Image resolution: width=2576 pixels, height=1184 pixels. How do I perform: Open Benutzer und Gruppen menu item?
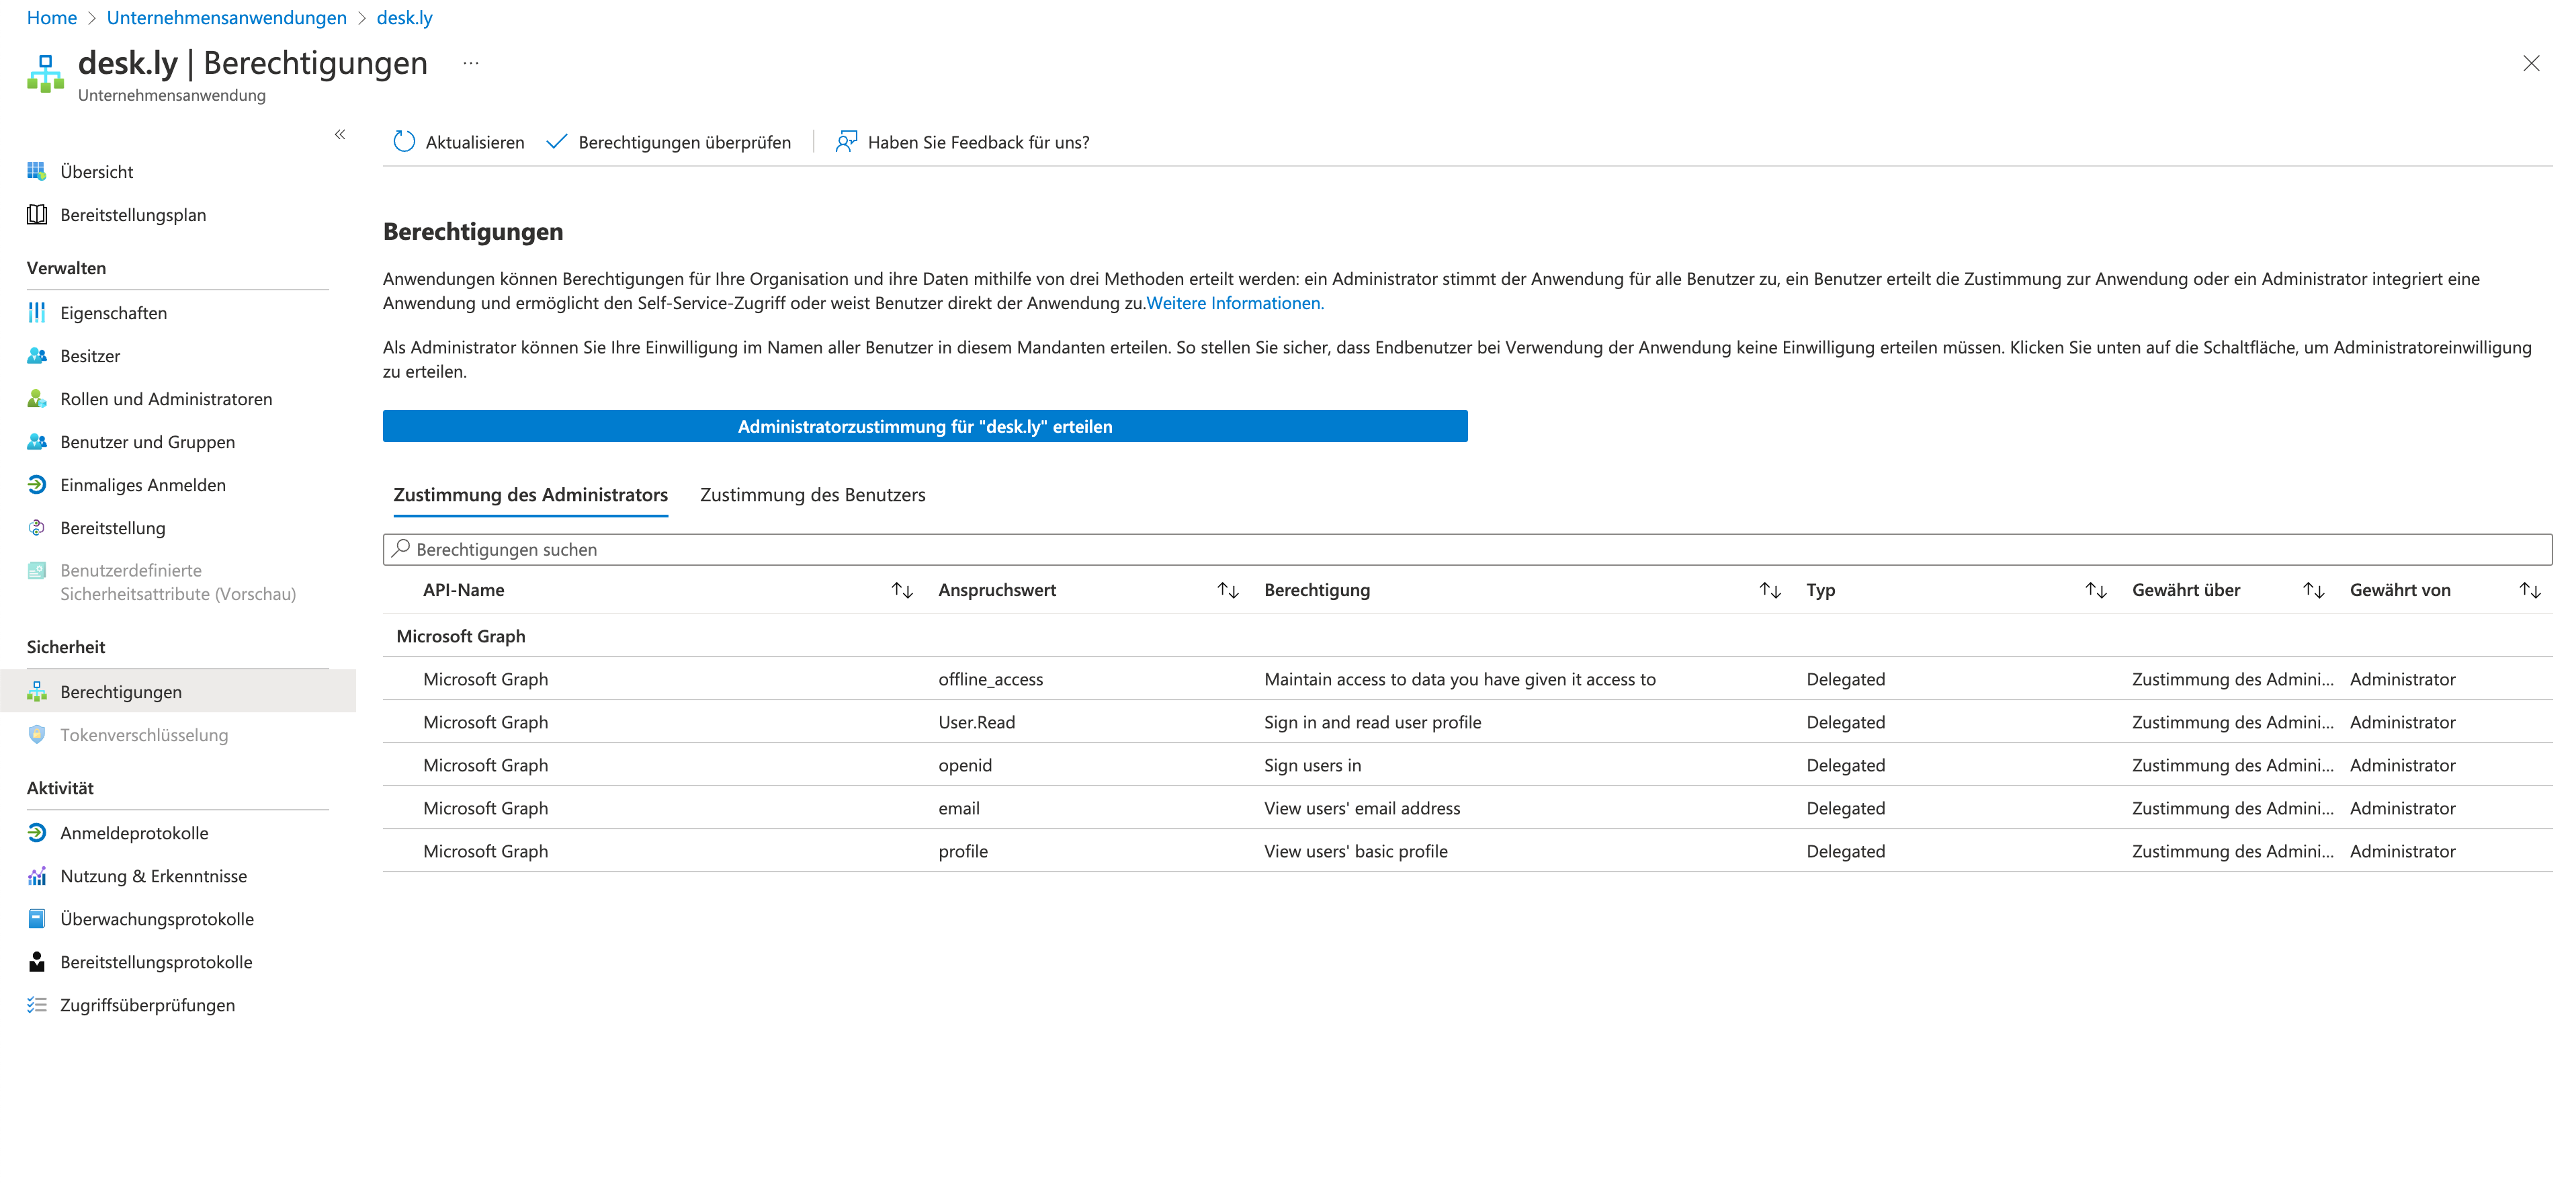(x=147, y=441)
